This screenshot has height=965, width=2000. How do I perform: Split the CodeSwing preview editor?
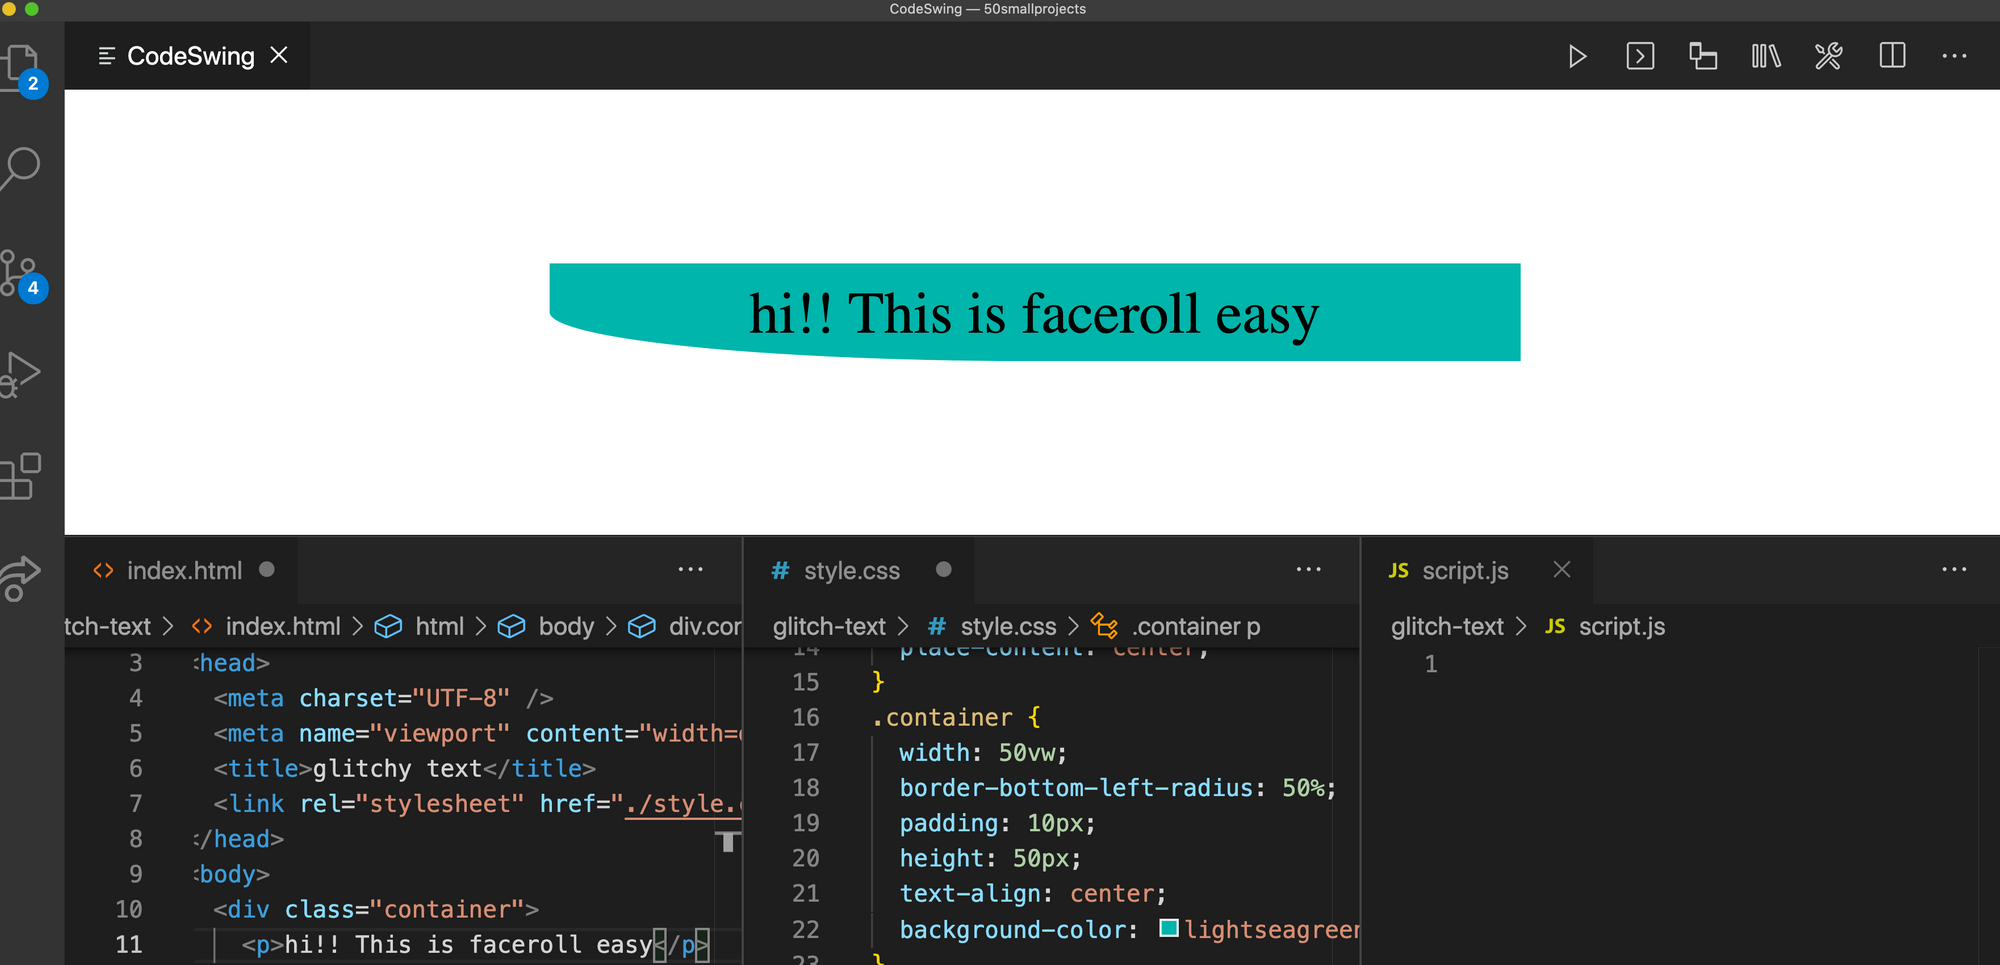1892,56
